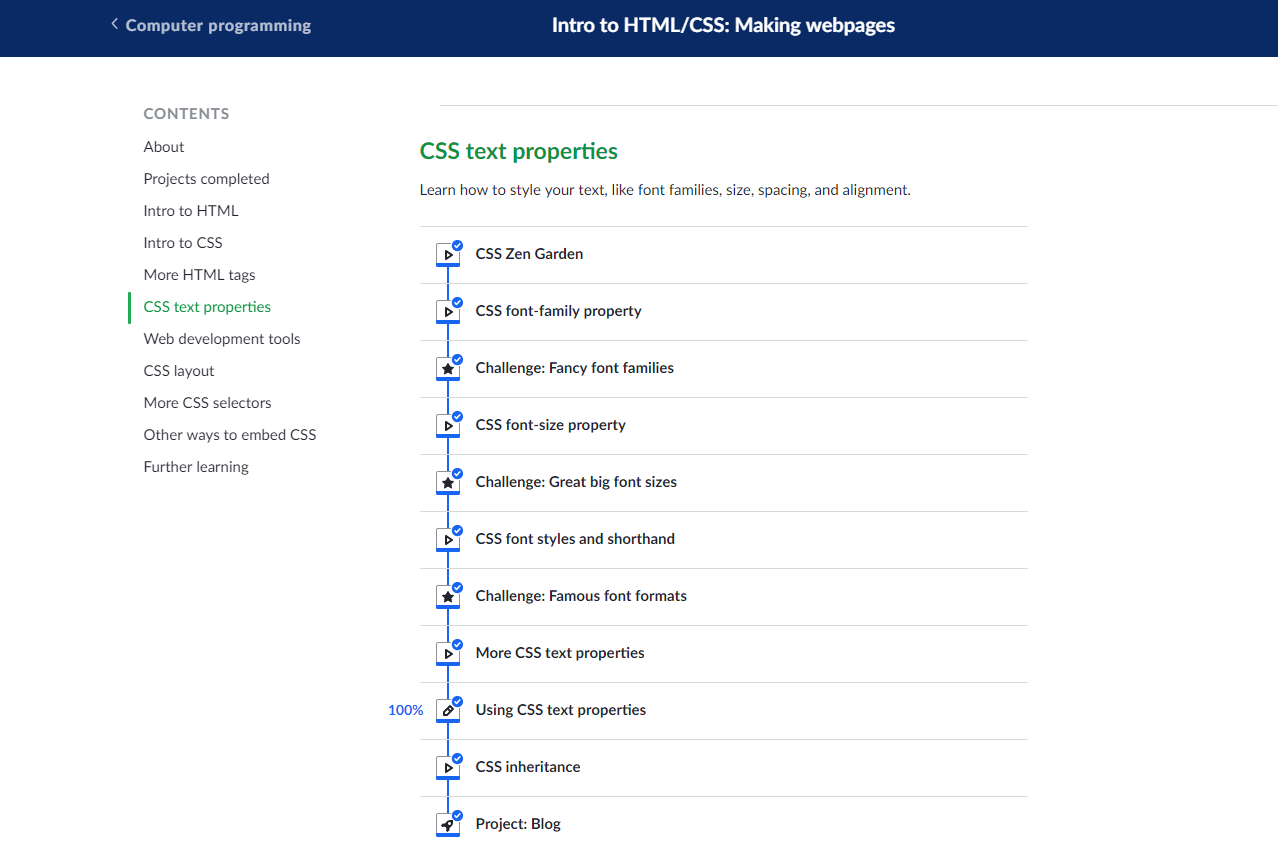Screen dimensions: 1278x852
Task: Select More CSS selectors in Contents
Action: tap(207, 403)
